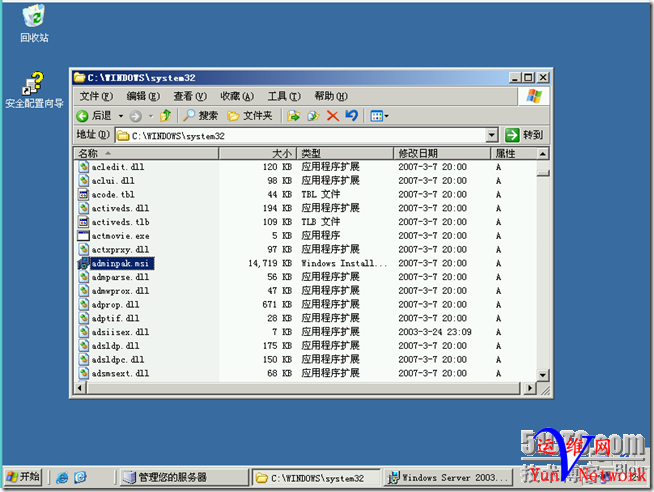Click the 2003-3-24 23:09 date cell
Viewport: 654px width, 492px height.
(x=435, y=332)
